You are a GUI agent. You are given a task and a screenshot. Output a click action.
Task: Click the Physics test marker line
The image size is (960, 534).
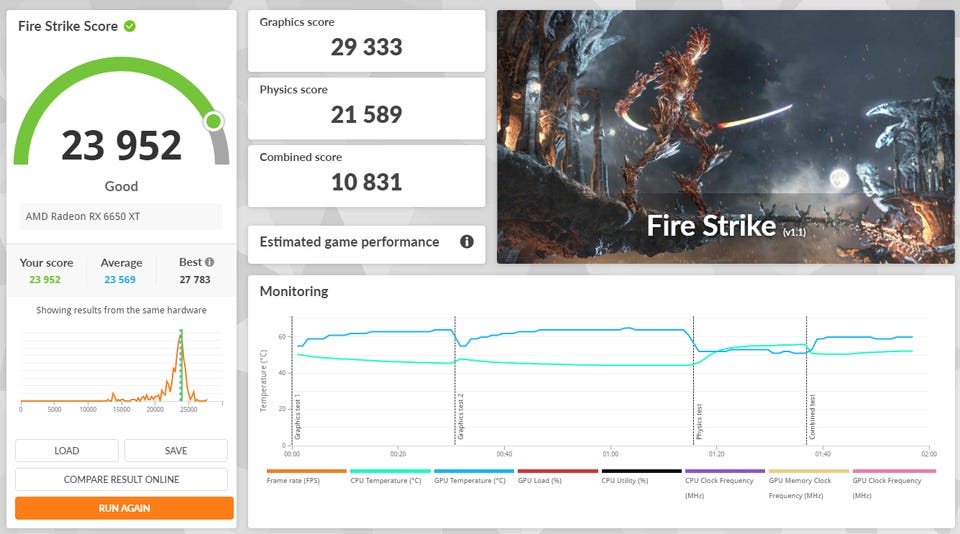click(694, 380)
